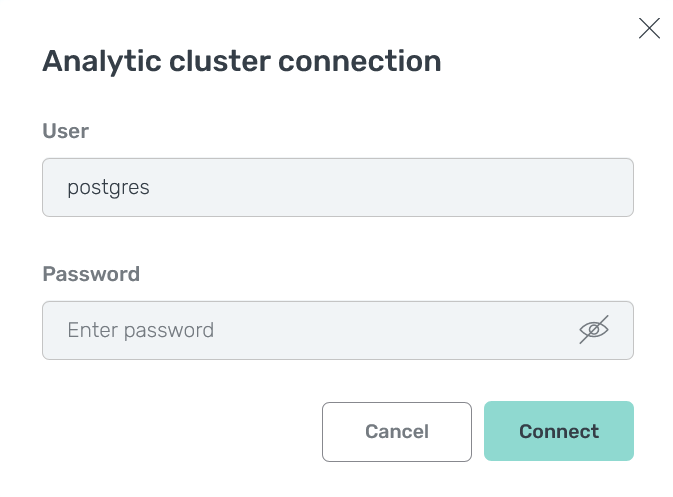Hit the teal Connect button
Image resolution: width=673 pixels, height=497 pixels.
coord(558,431)
